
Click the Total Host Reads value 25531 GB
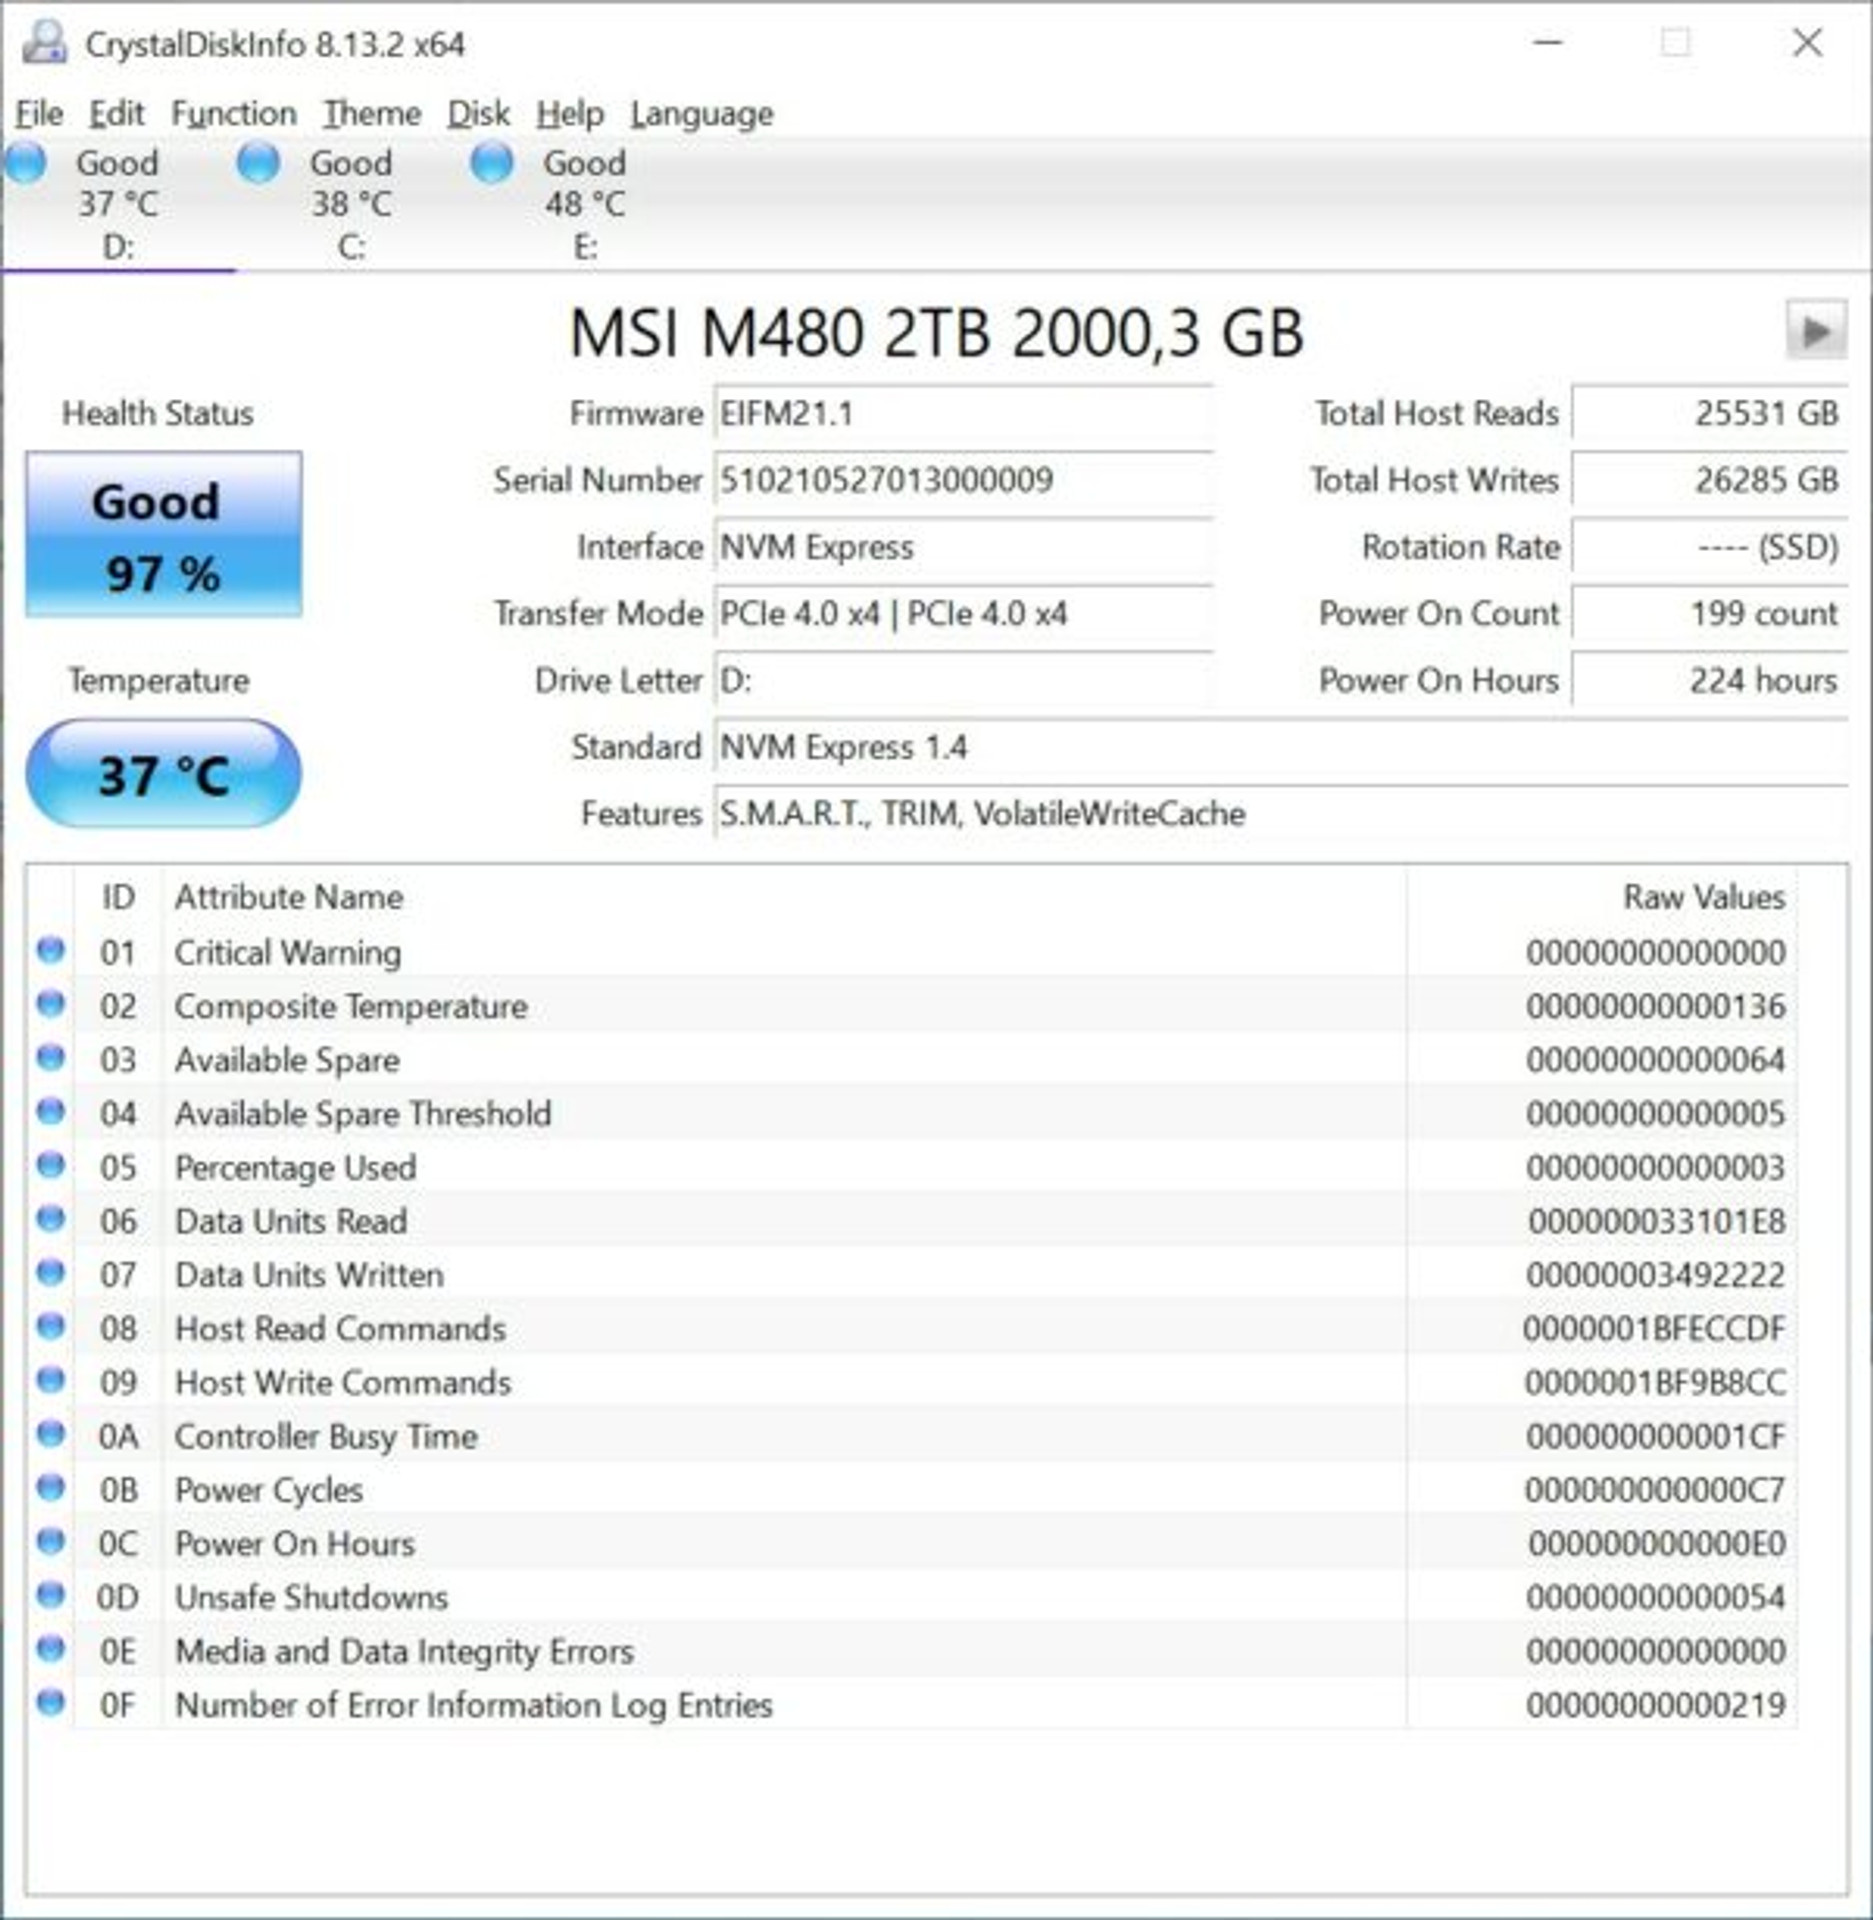pyautogui.click(x=1709, y=413)
